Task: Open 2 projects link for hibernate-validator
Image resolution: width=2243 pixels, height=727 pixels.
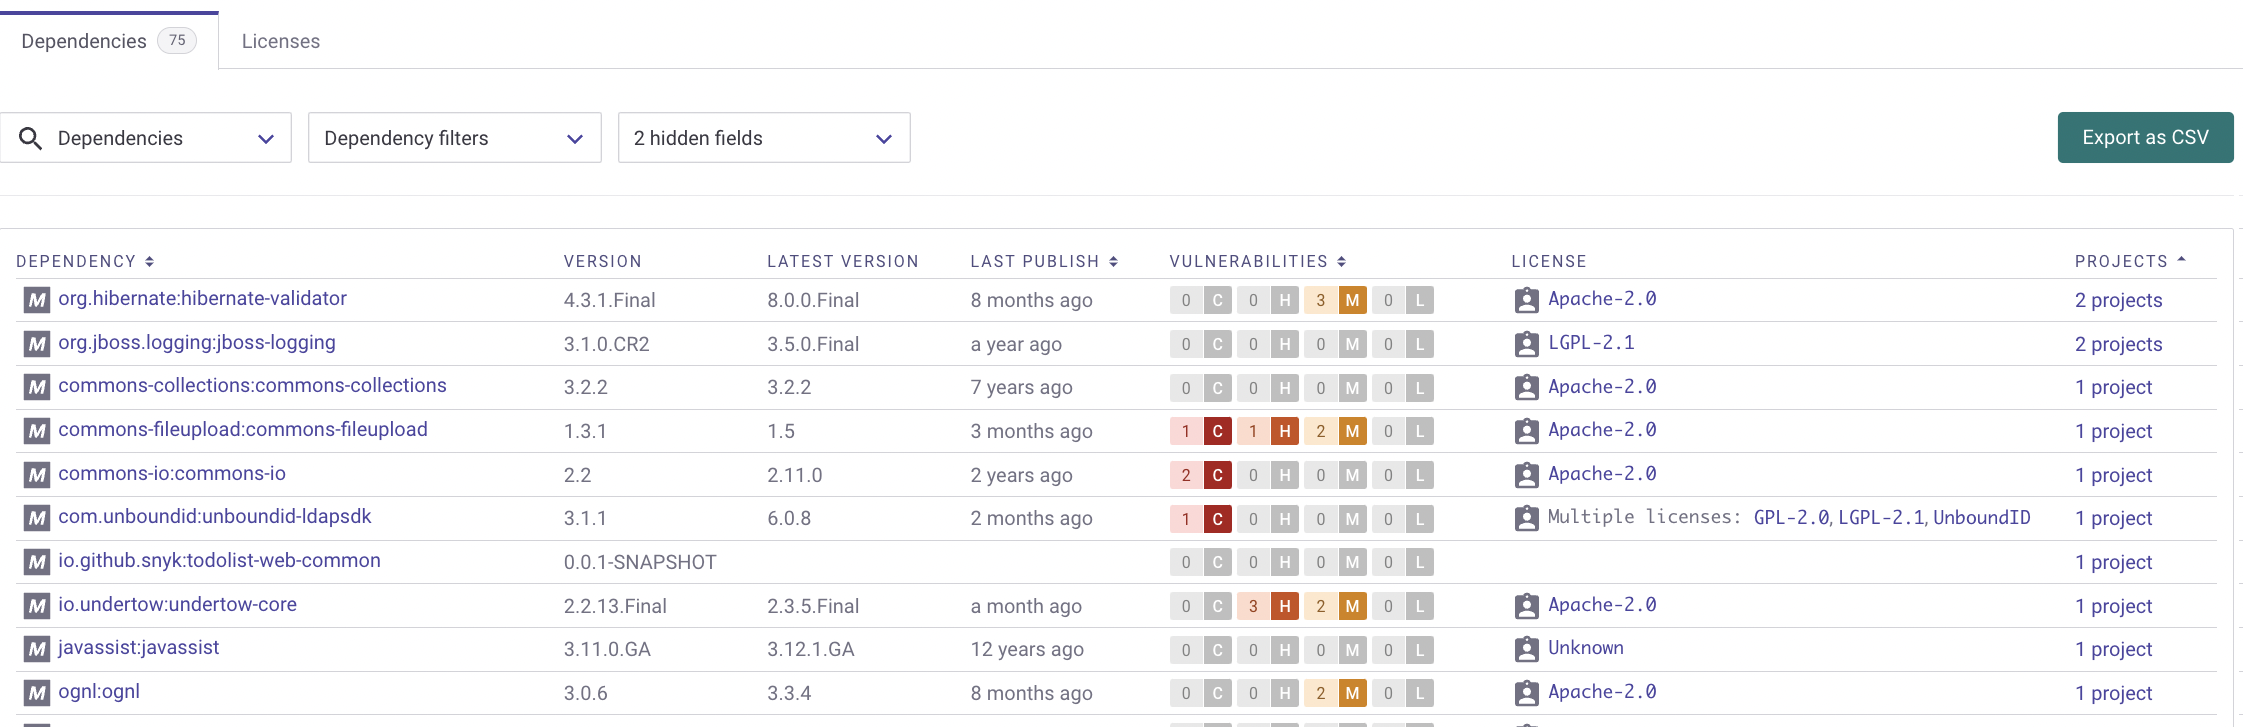Action: coord(2118,300)
